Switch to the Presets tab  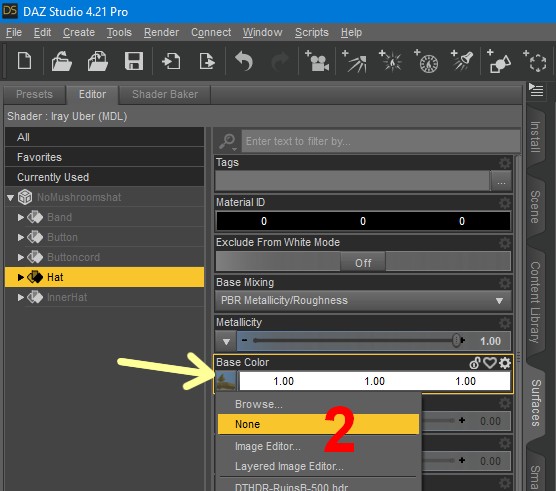point(34,94)
